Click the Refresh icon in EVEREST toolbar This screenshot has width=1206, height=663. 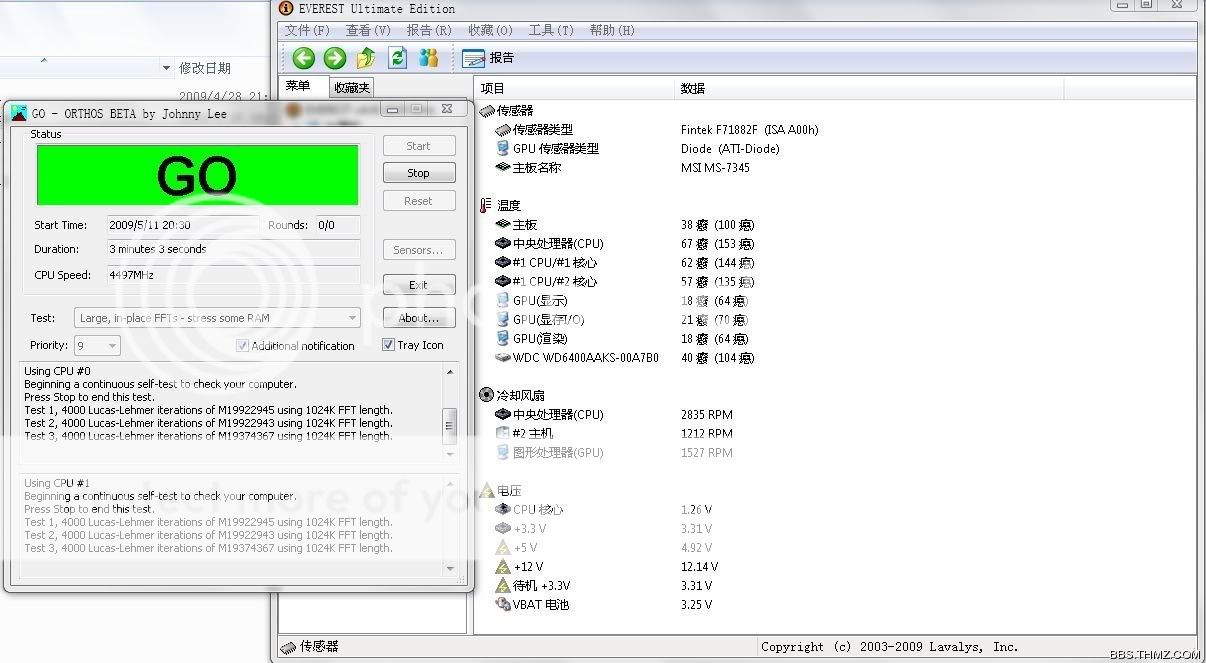pos(398,58)
